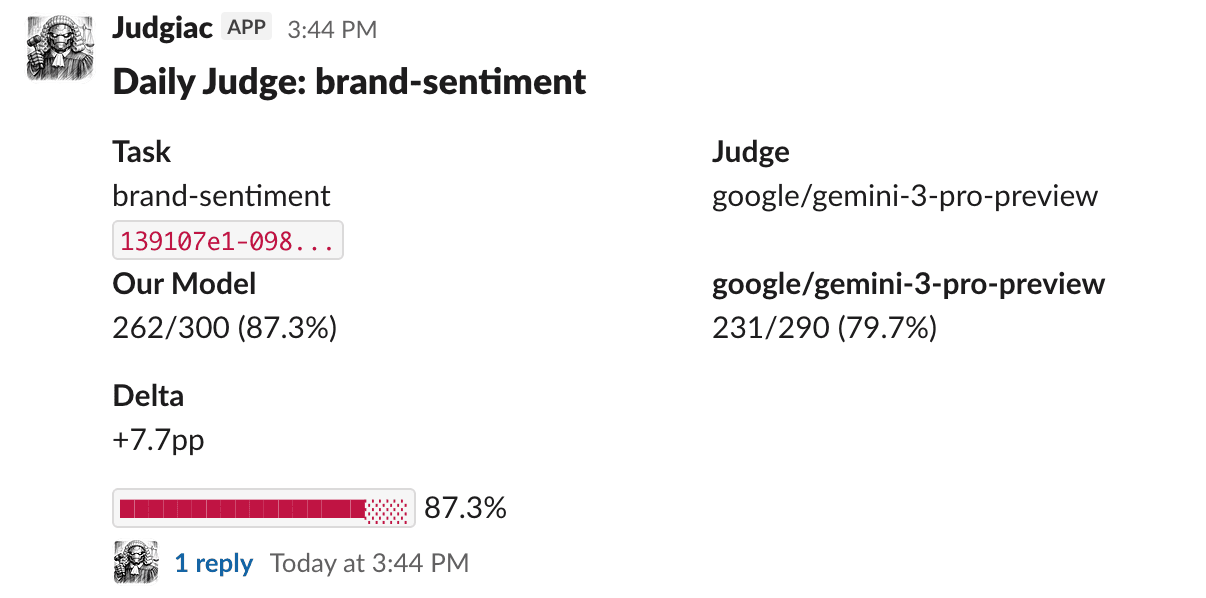Click the bold google/gemini-3-pro-preview winner label
1206x598 pixels.
coord(907,284)
